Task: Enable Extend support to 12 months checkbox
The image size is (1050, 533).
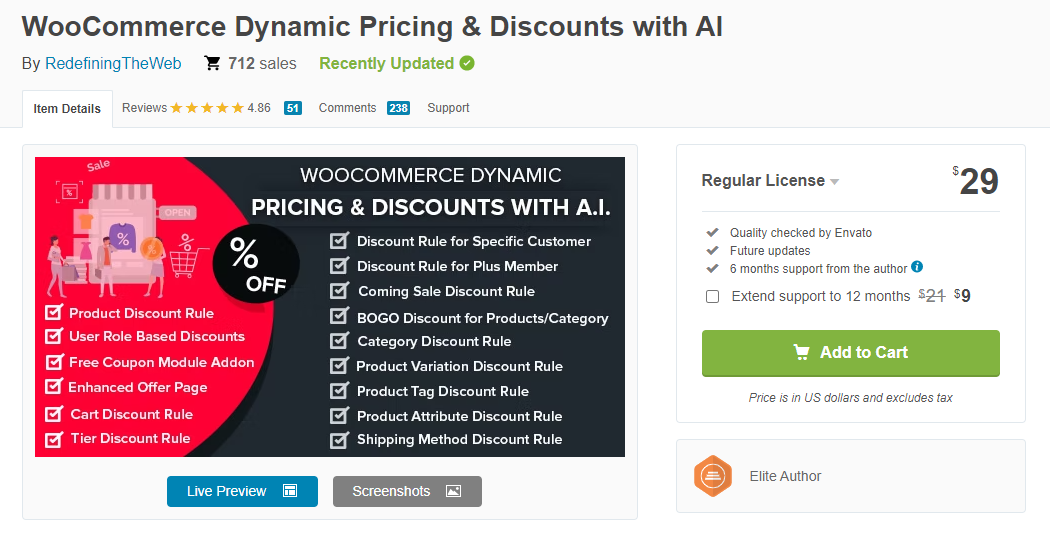Action: click(712, 297)
